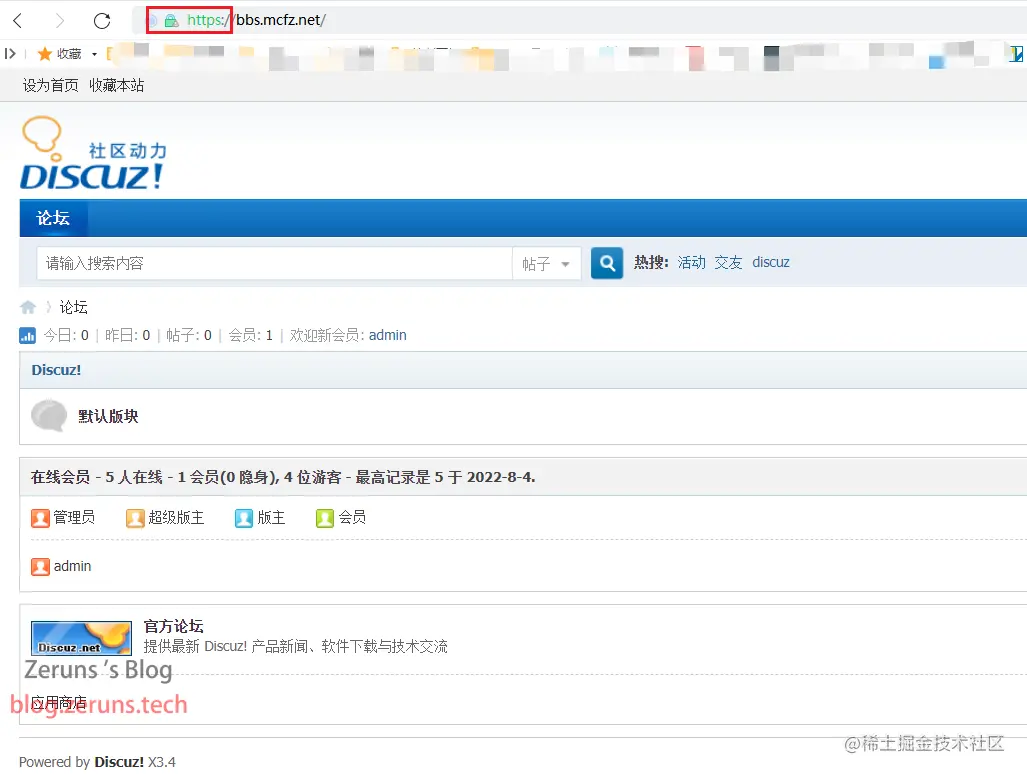Click the 昨日: 0 statistic
The height and width of the screenshot is (776, 1027).
128,335
